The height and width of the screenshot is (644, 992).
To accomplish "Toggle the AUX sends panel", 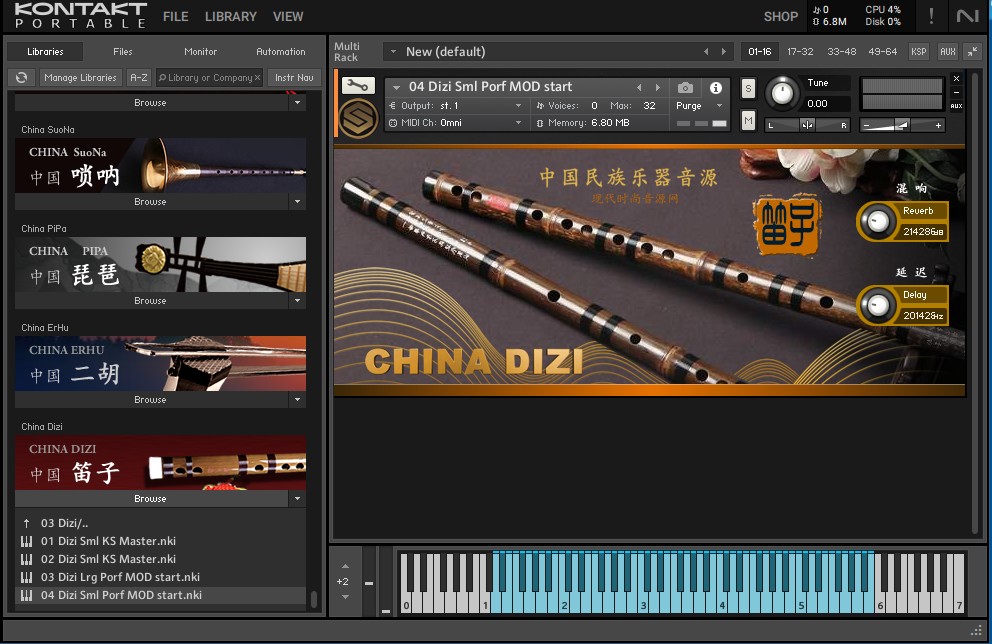I will point(948,52).
